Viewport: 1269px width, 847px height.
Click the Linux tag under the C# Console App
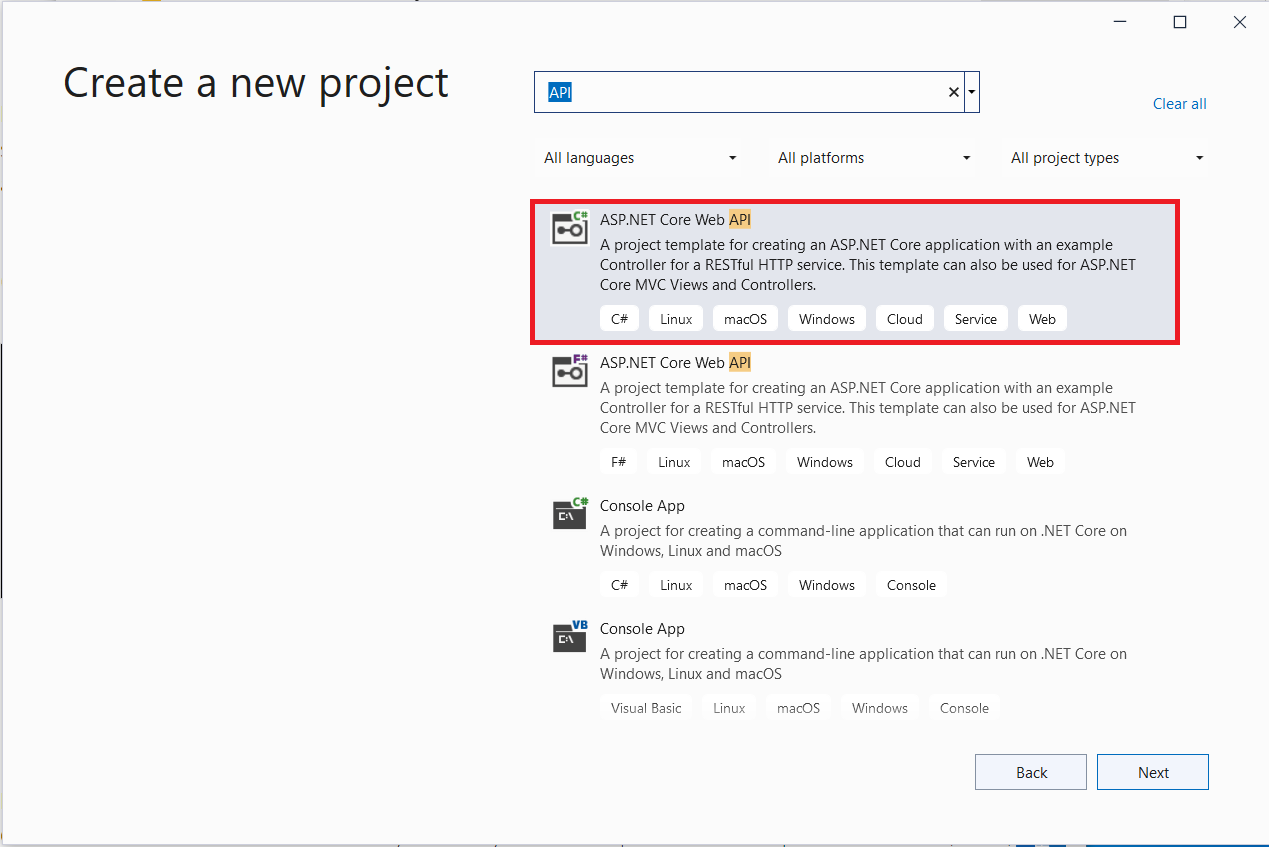pyautogui.click(x=675, y=584)
